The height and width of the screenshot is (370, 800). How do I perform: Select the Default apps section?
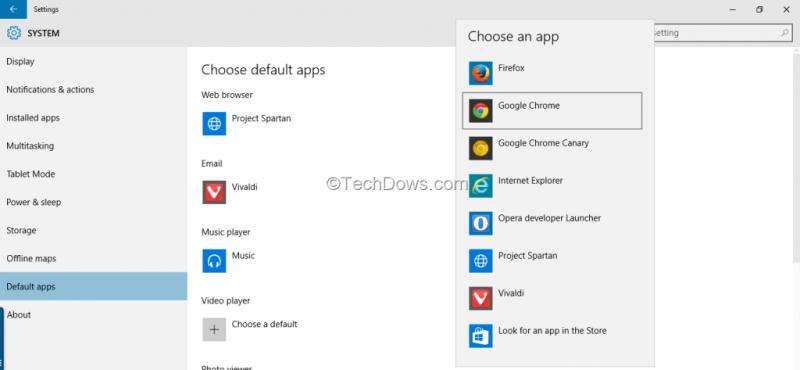coord(93,286)
